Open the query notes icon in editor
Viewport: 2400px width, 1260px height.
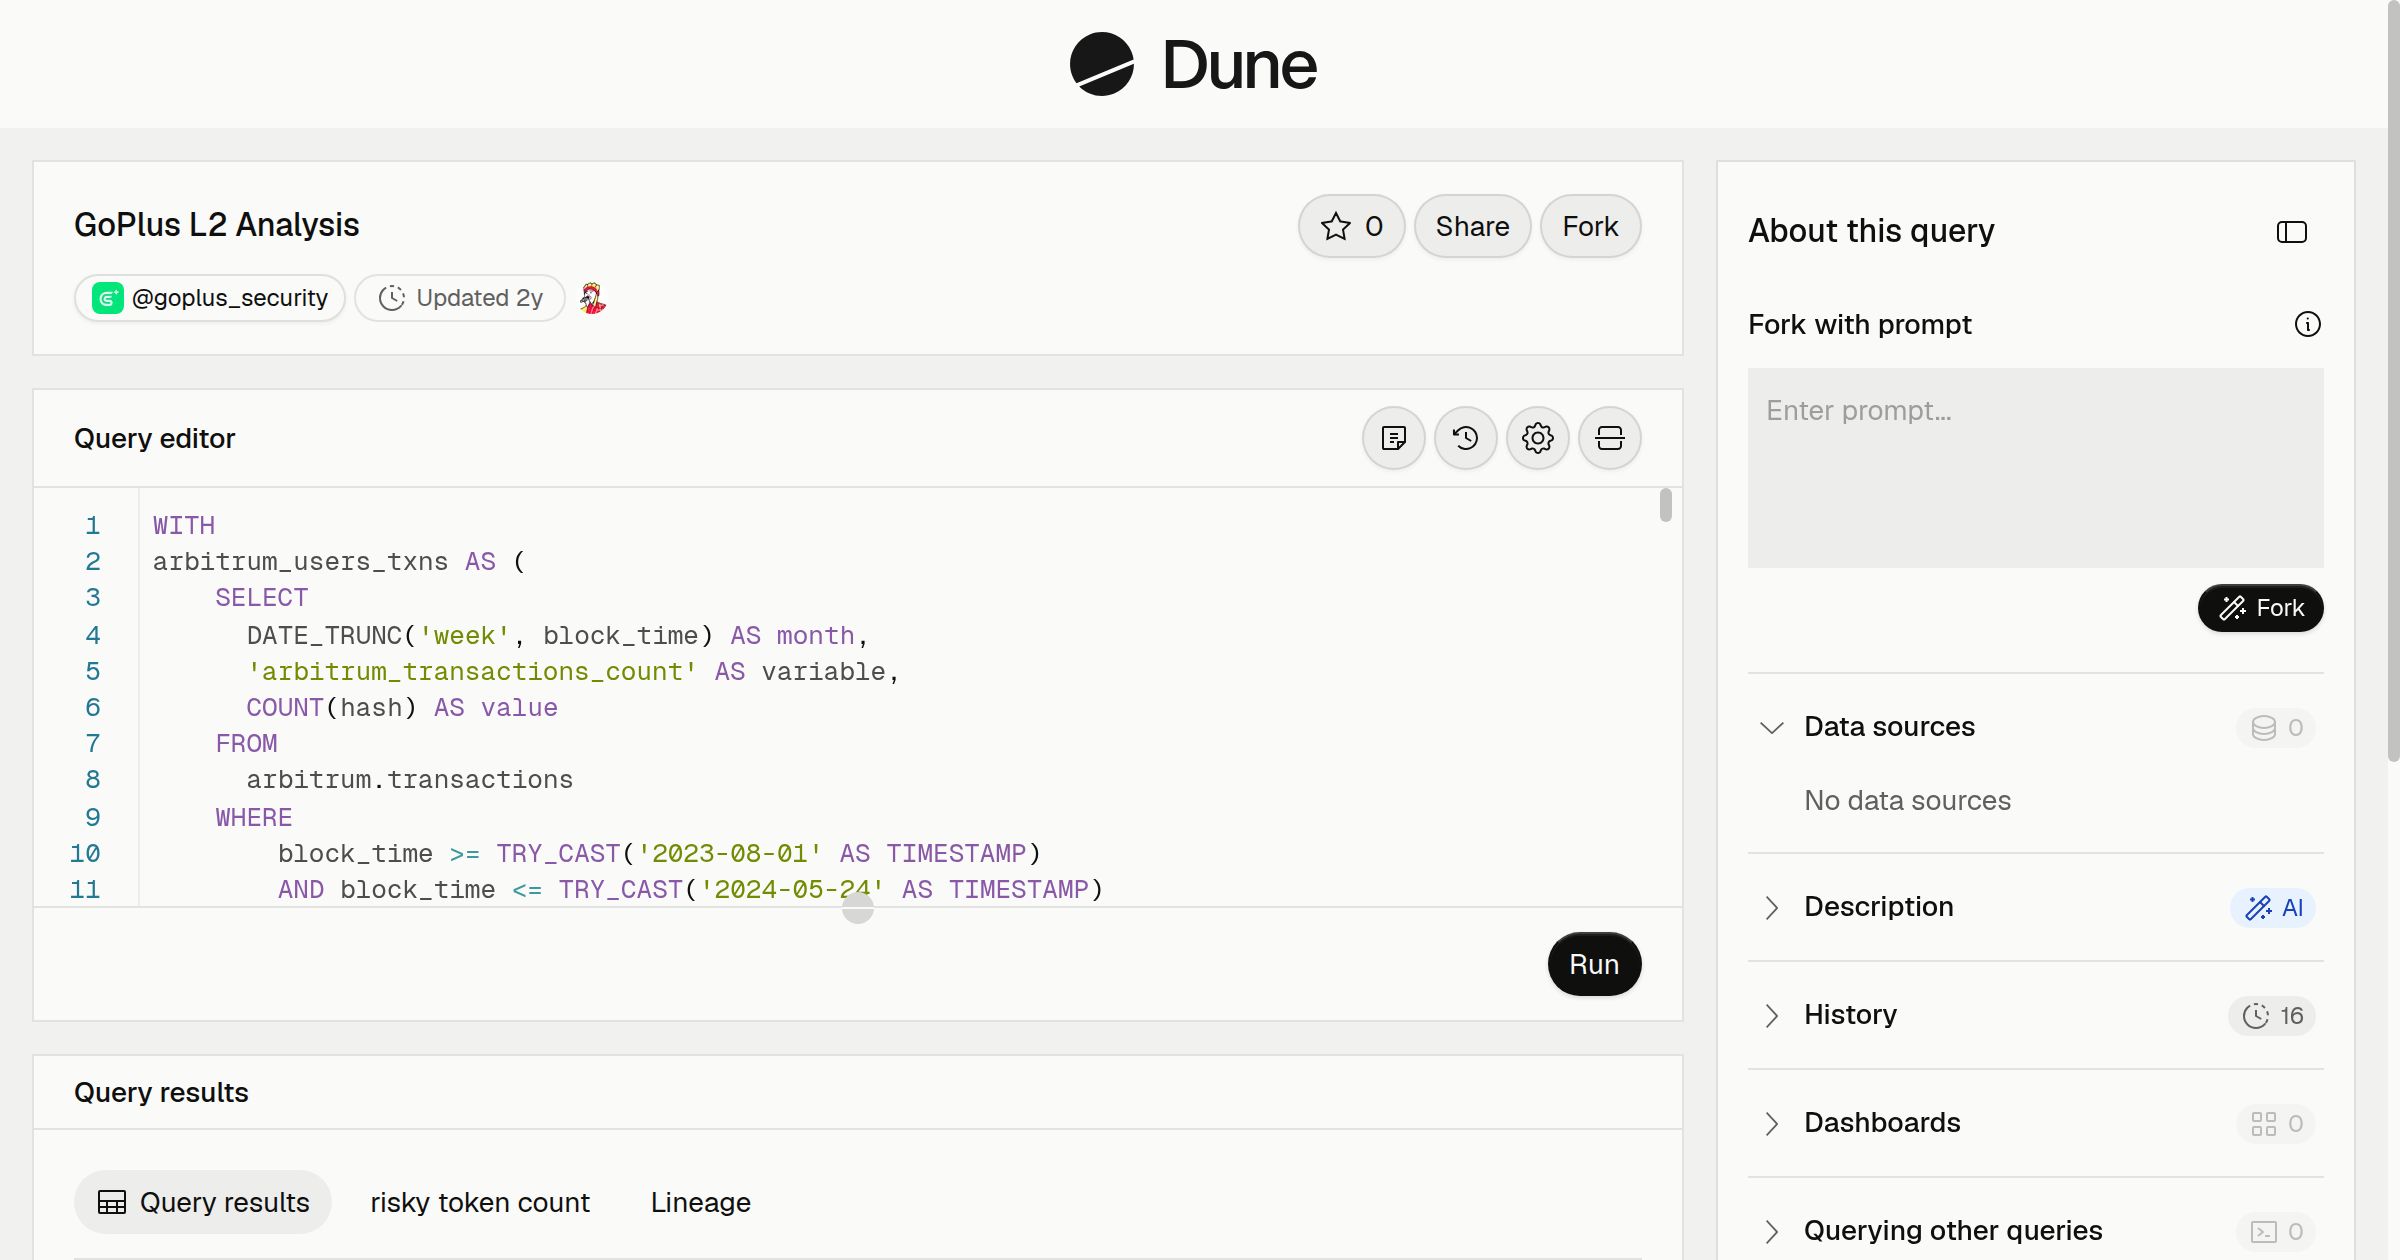coord(1393,438)
